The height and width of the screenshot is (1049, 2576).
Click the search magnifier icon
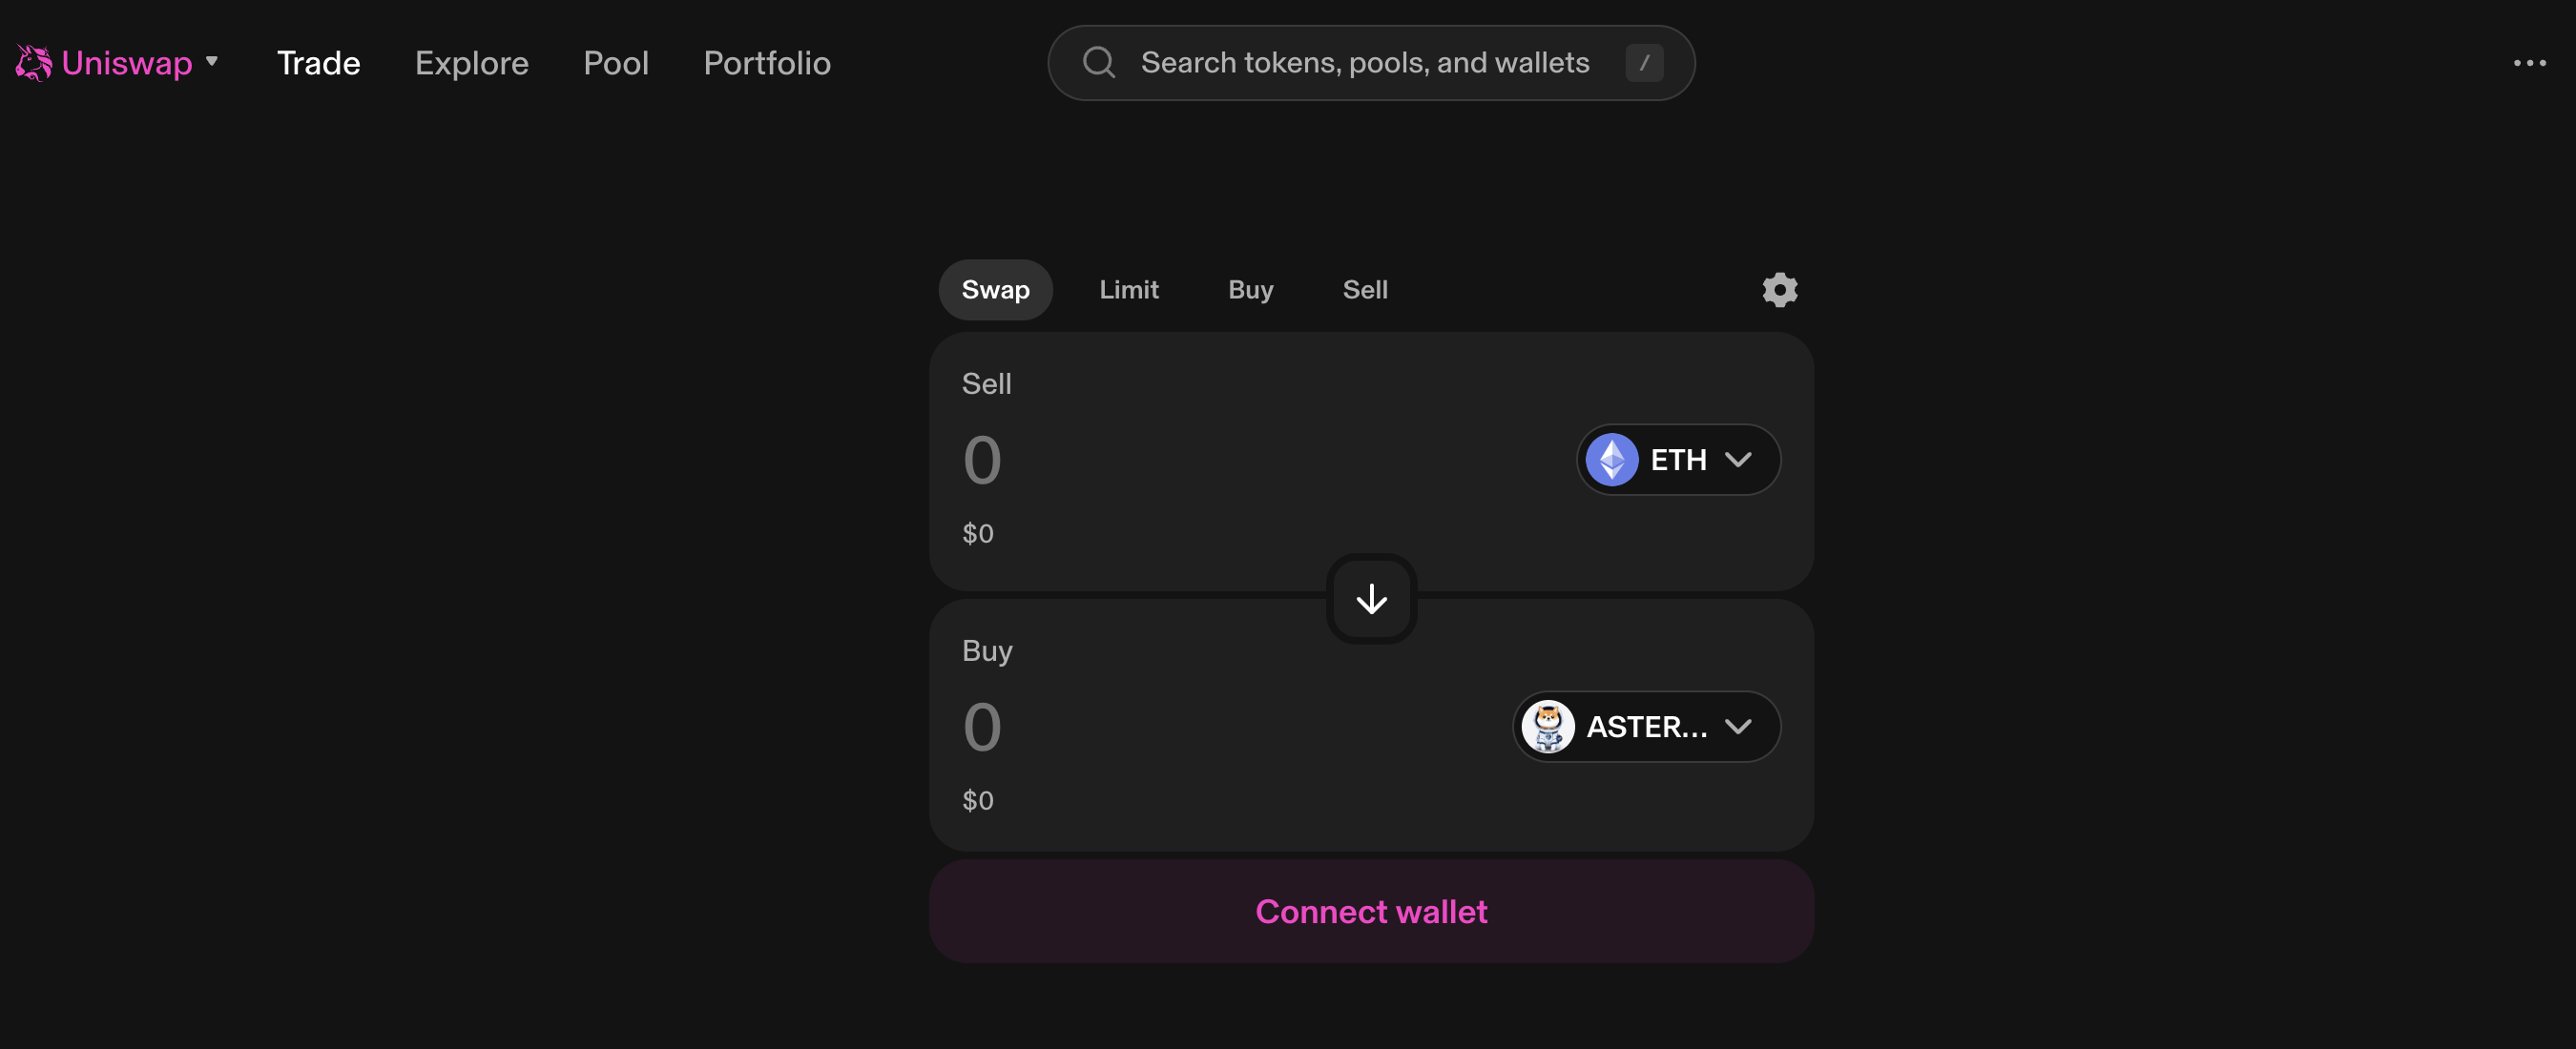coord(1098,63)
